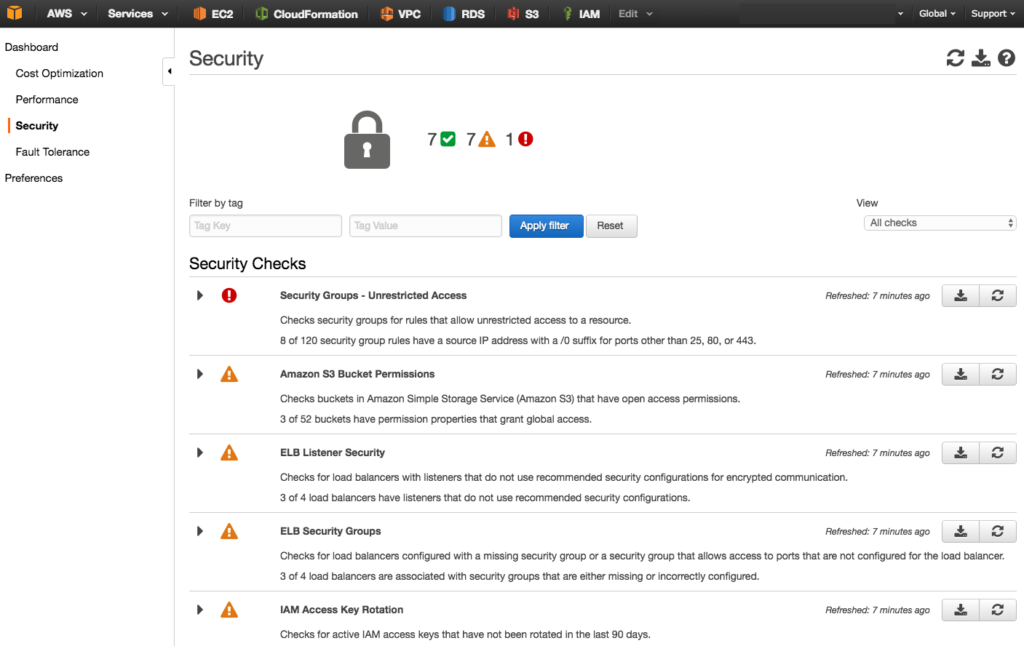The height and width of the screenshot is (646, 1024).
Task: Refresh all Trusted Advisor checks
Action: coord(955,58)
